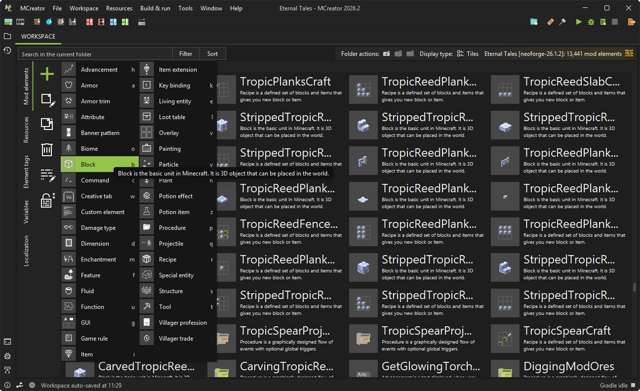Click the green panels toolbar icon
Image resolution: width=640 pixels, height=391 pixels.
click(125, 22)
